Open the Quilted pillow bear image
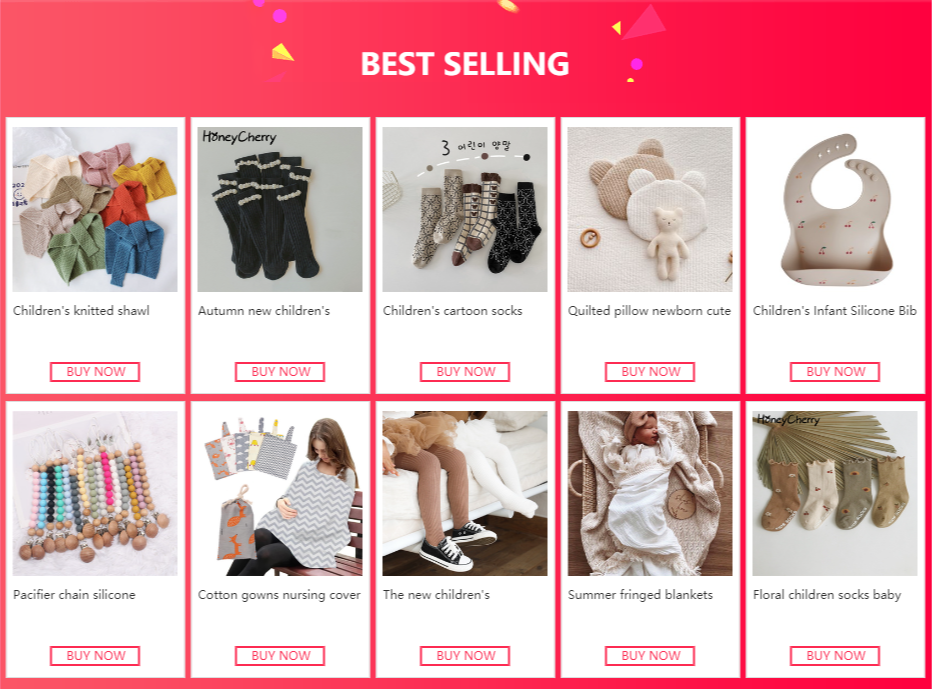Viewport: 932px width, 689px height. pyautogui.click(x=650, y=209)
